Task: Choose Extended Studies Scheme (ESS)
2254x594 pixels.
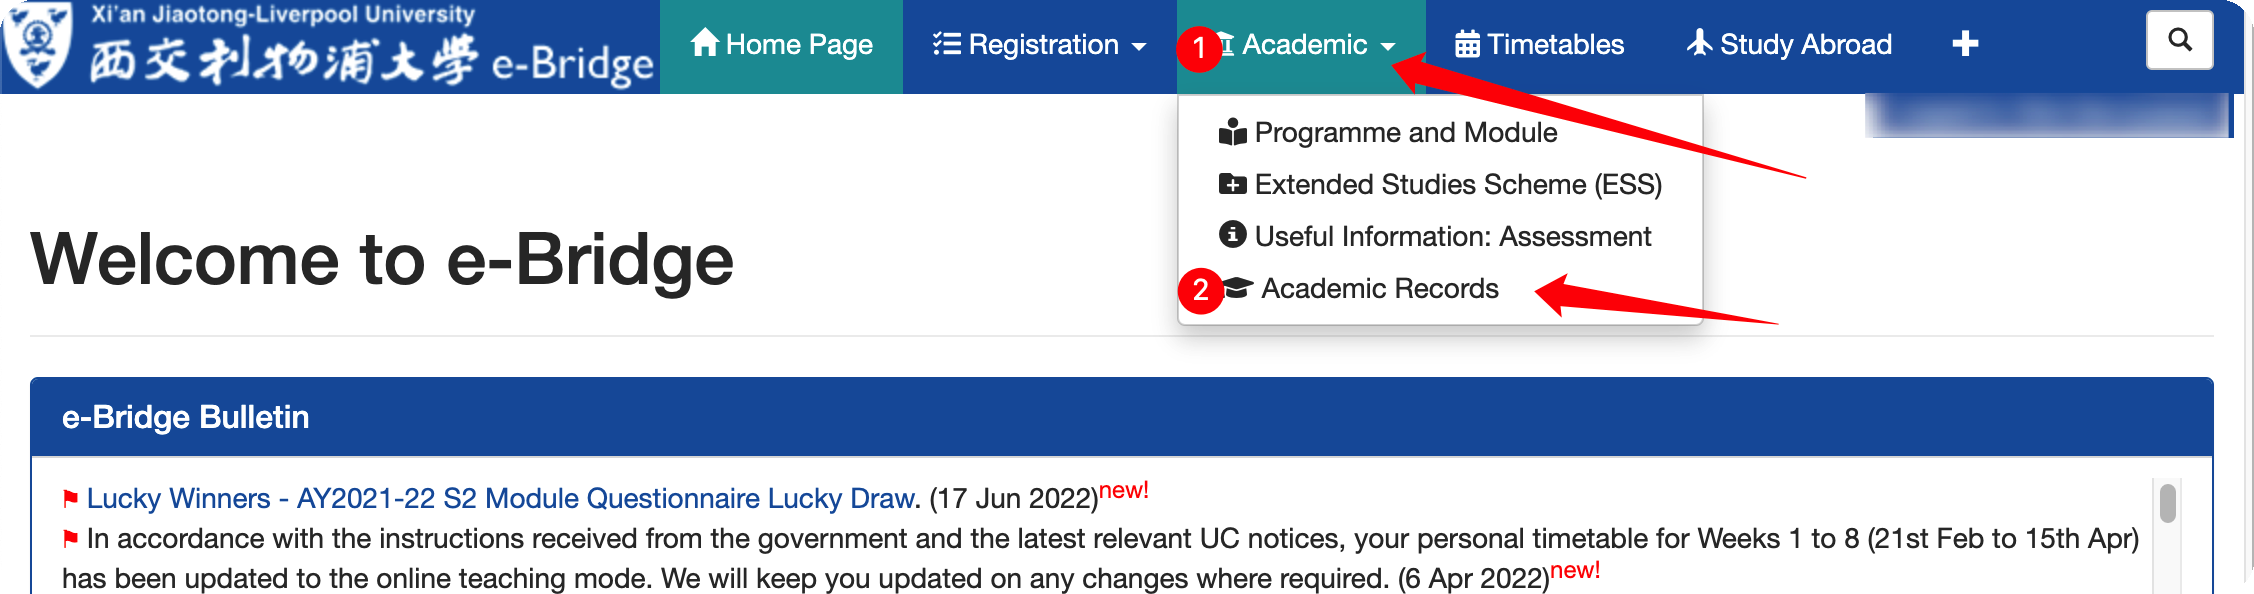Action: tap(1440, 185)
